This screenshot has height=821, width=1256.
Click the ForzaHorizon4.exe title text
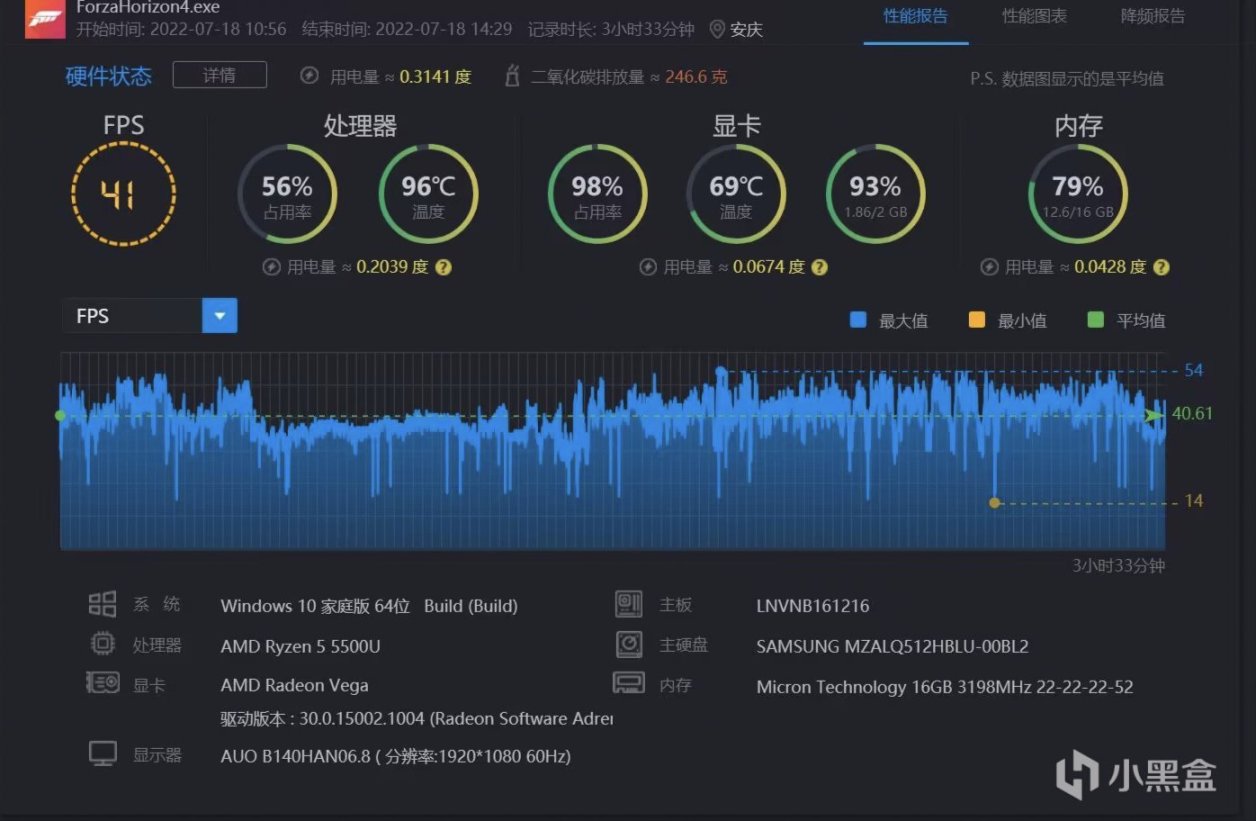coord(148,6)
